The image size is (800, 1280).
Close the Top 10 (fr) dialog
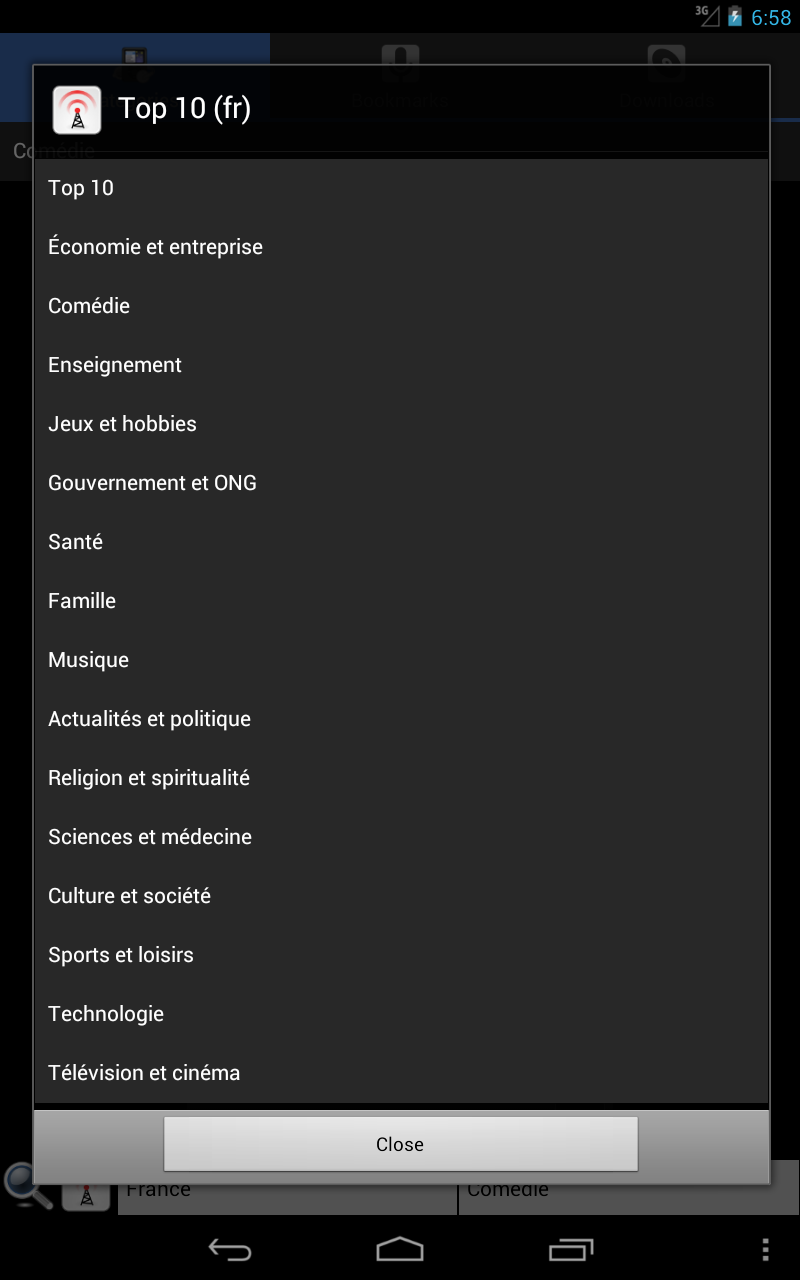tap(400, 1144)
